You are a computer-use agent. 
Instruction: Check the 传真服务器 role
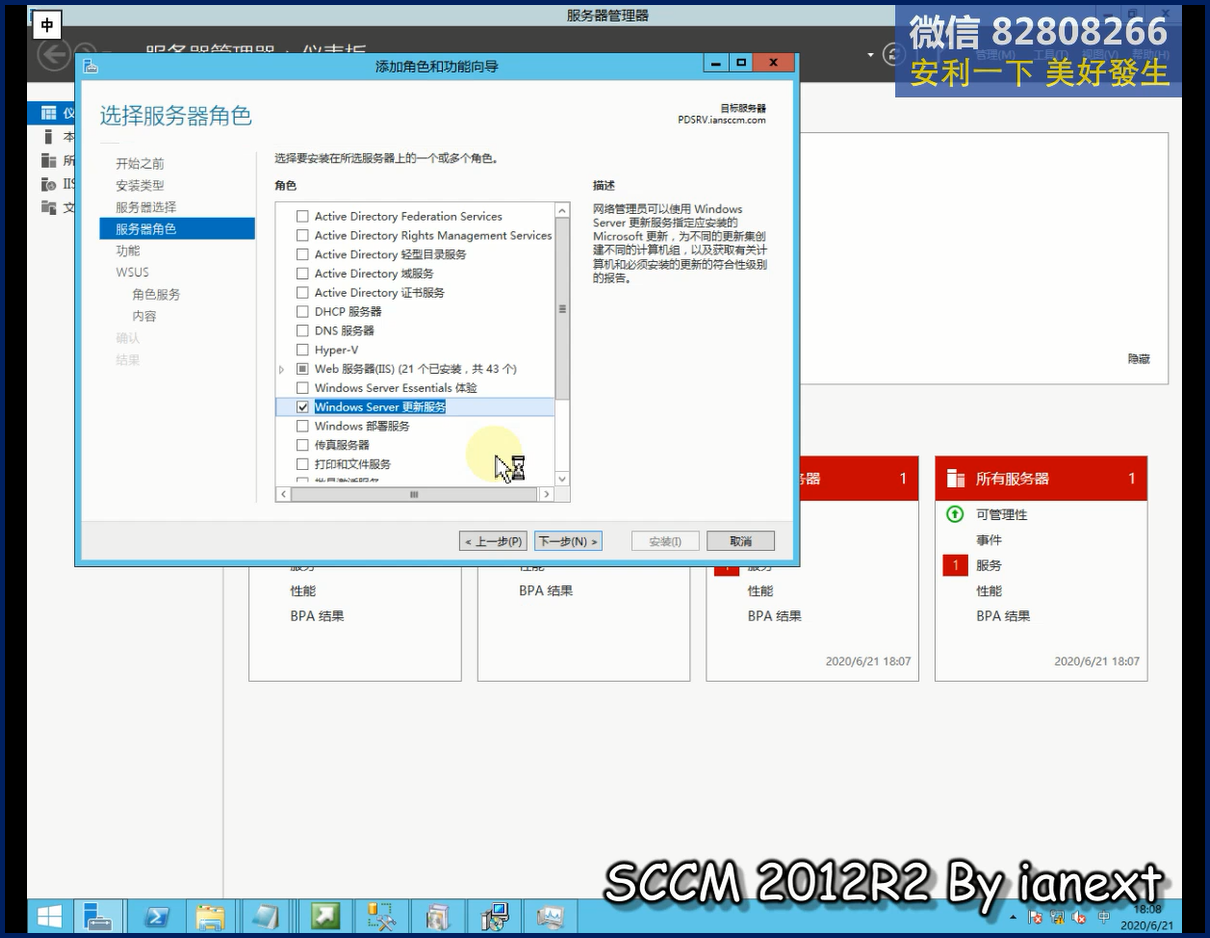pos(303,445)
